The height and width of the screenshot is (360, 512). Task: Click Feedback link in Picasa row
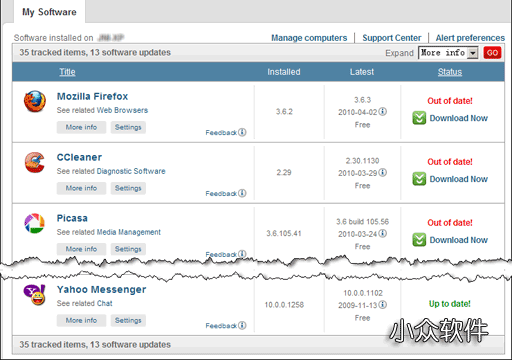pos(221,254)
